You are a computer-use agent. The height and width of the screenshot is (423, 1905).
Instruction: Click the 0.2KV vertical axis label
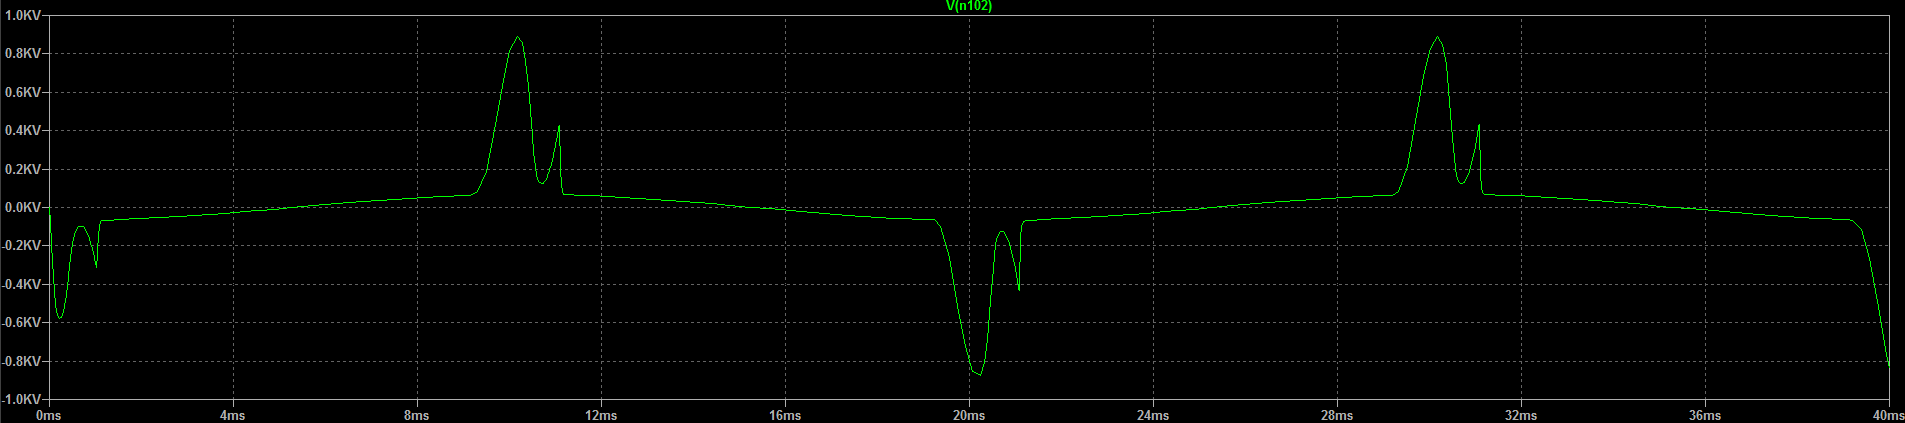pyautogui.click(x=23, y=170)
